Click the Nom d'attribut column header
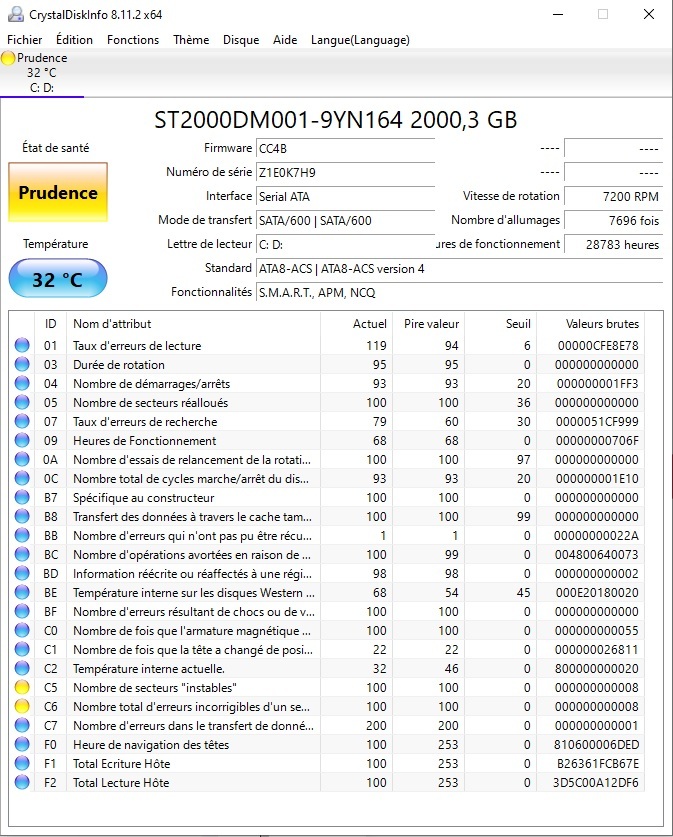673x837 pixels. click(193, 323)
